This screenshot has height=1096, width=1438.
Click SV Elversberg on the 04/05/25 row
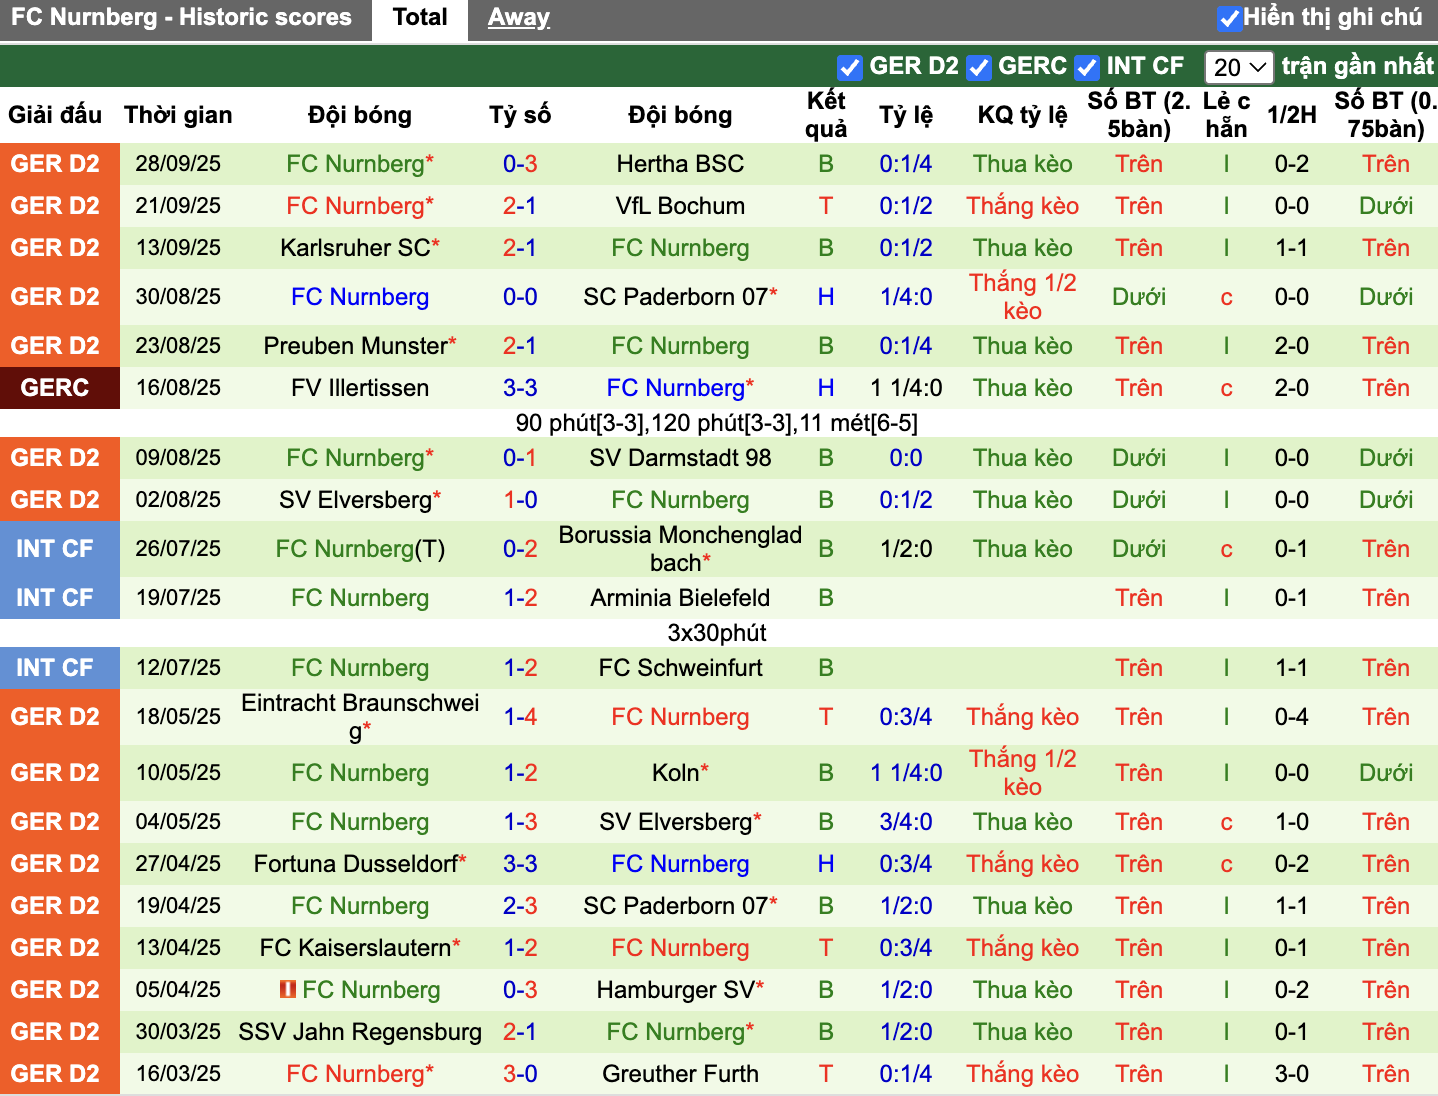tap(676, 822)
